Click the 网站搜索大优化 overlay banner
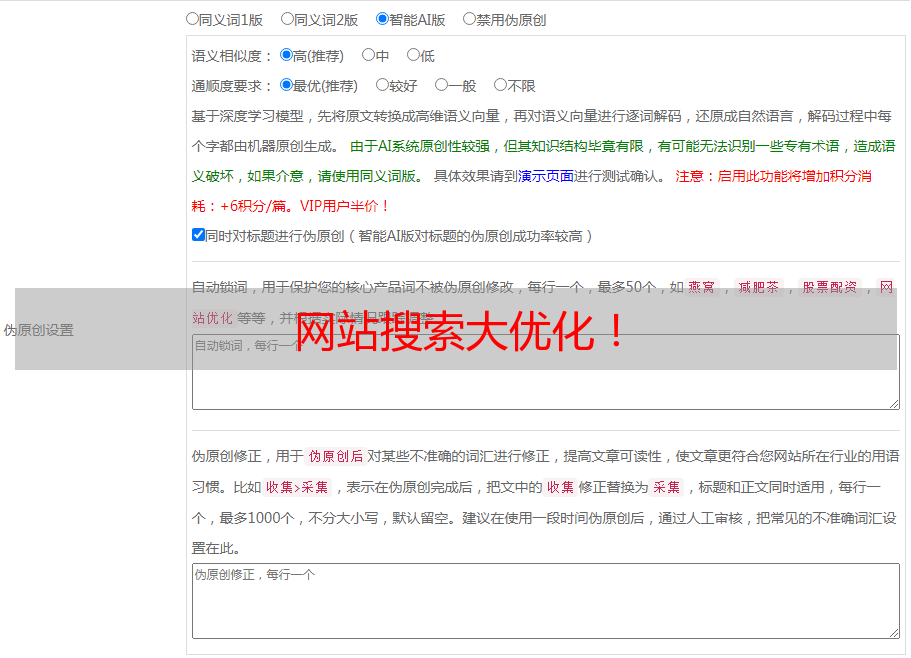The width and height of the screenshot is (911, 658). [x=460, y=330]
